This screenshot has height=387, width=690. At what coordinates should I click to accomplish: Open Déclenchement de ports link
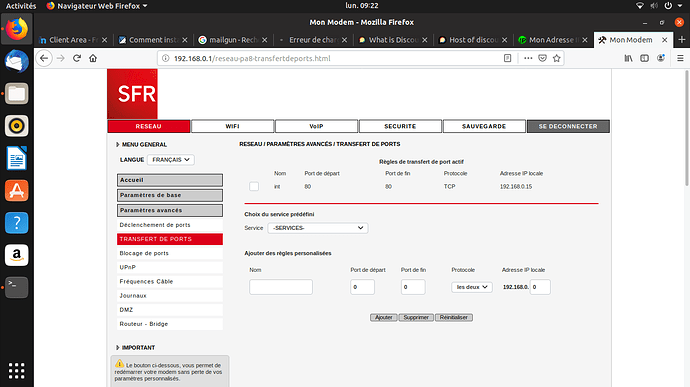170,225
